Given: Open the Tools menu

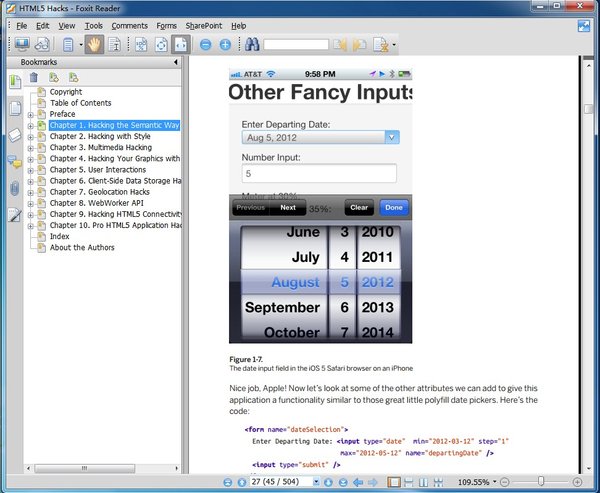Looking at the screenshot, I should tap(94, 26).
